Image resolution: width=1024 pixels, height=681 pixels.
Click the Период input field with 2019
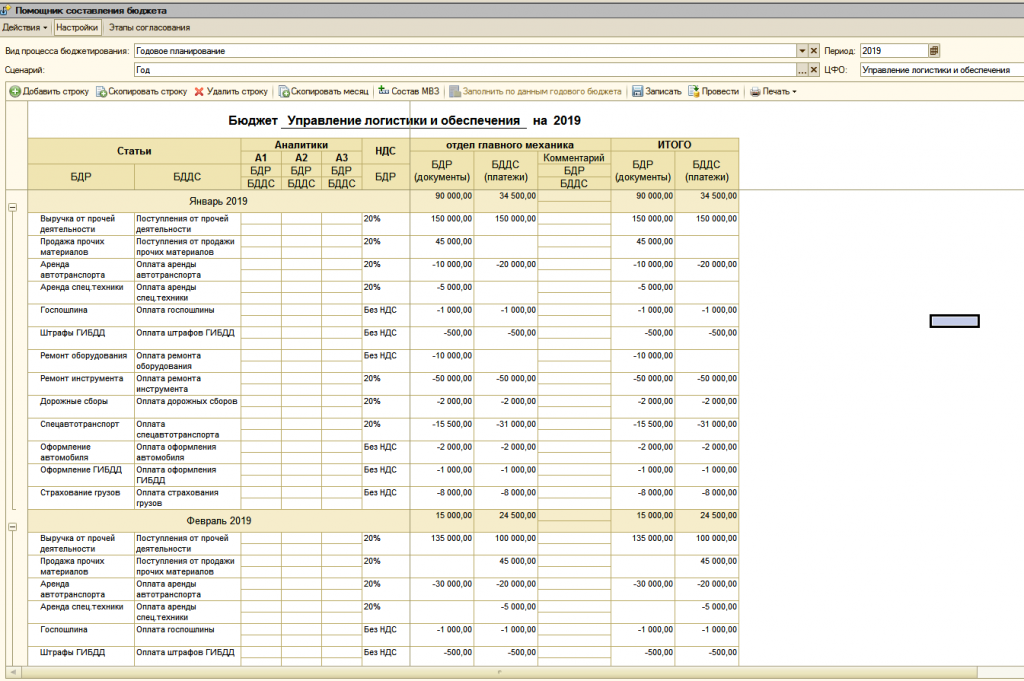point(893,50)
